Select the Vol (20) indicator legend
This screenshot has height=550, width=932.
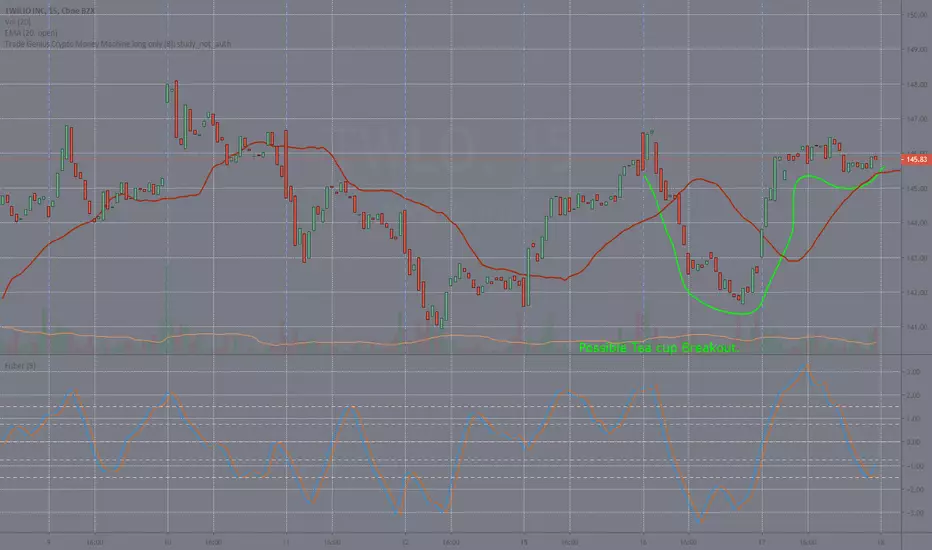[x=18, y=22]
